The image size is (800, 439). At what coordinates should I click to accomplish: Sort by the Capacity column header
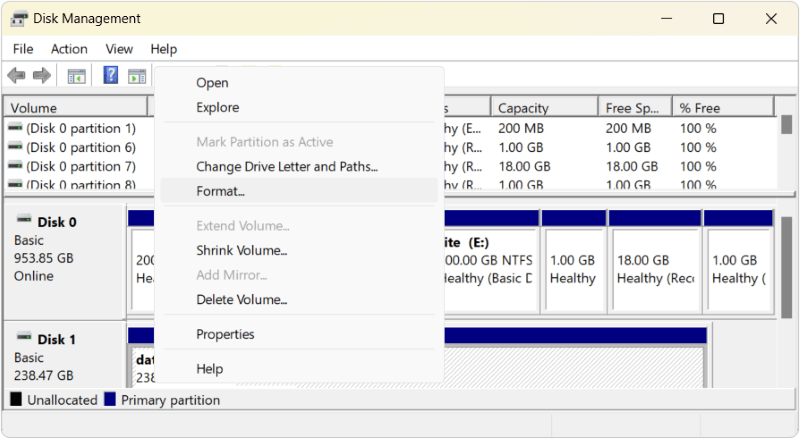(544, 108)
